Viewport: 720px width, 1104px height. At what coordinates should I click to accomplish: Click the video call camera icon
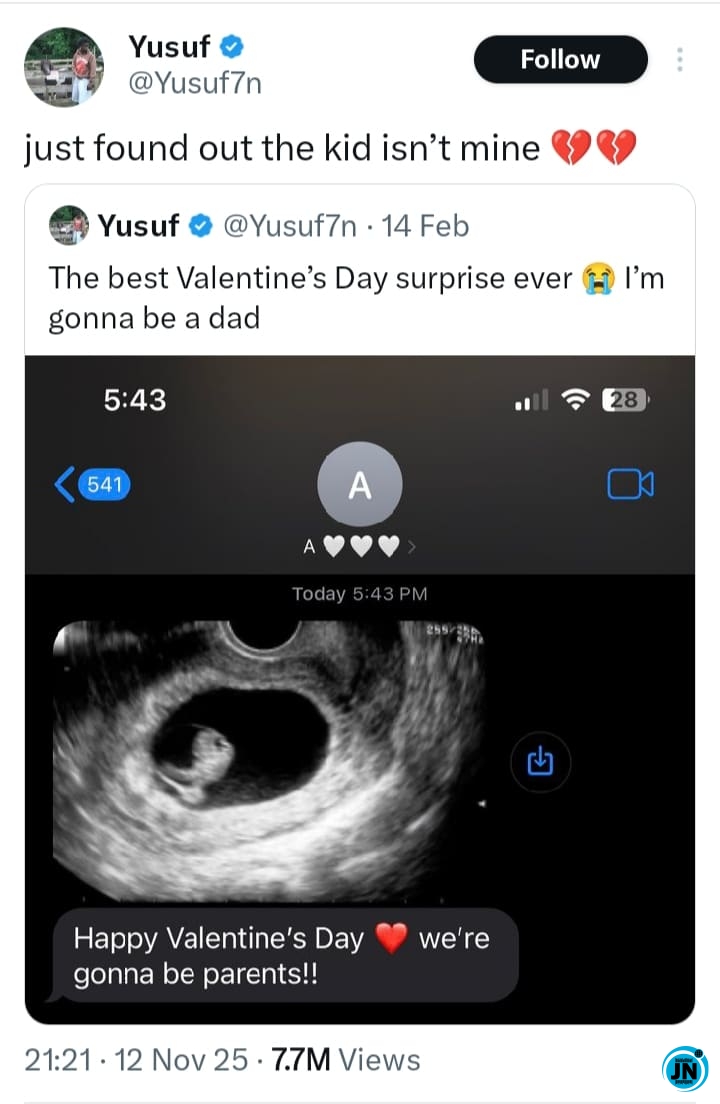pyautogui.click(x=630, y=485)
